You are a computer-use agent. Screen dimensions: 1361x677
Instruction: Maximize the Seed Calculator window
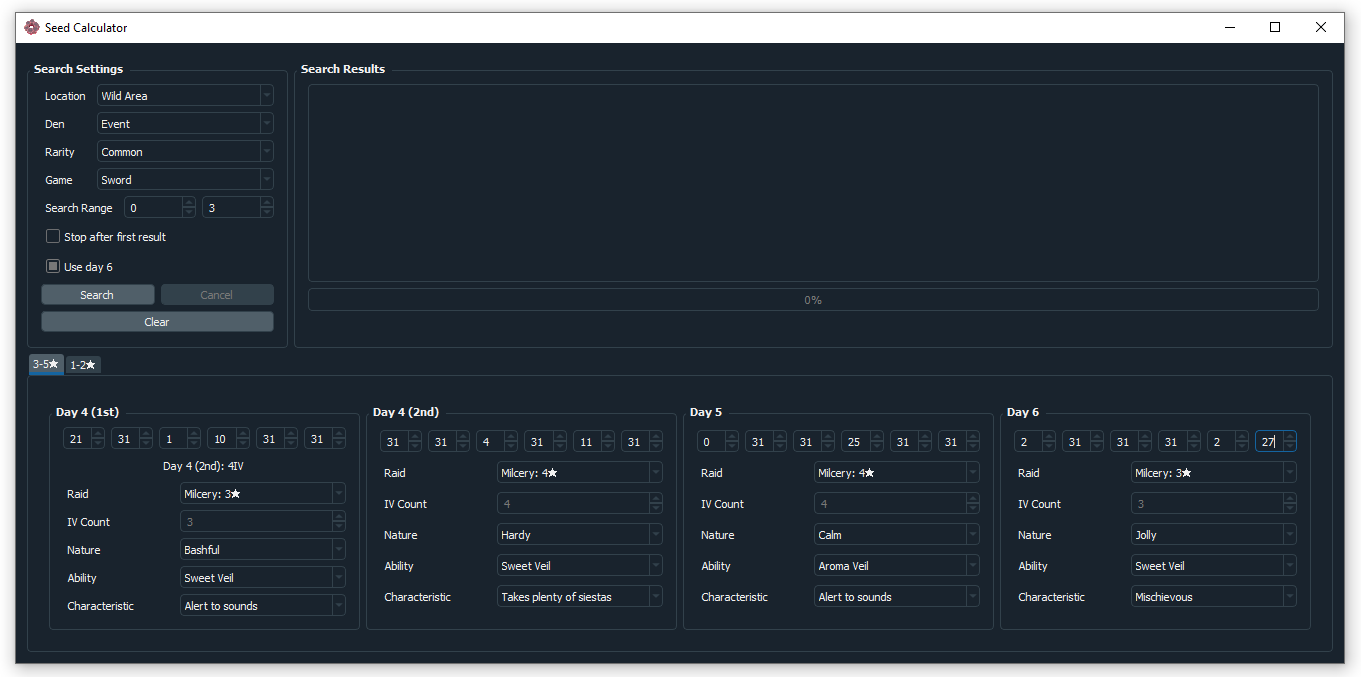tap(1275, 28)
